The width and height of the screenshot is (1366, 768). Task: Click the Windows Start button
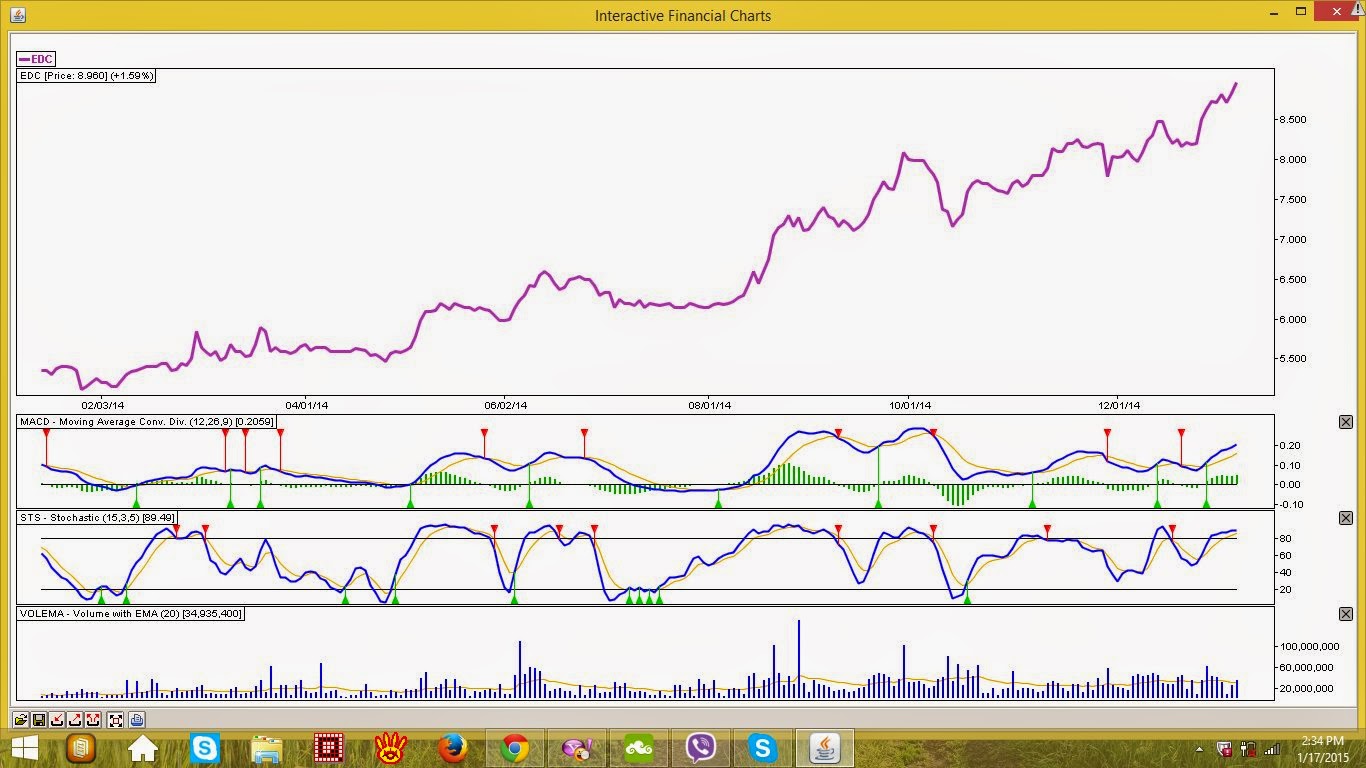[24, 747]
